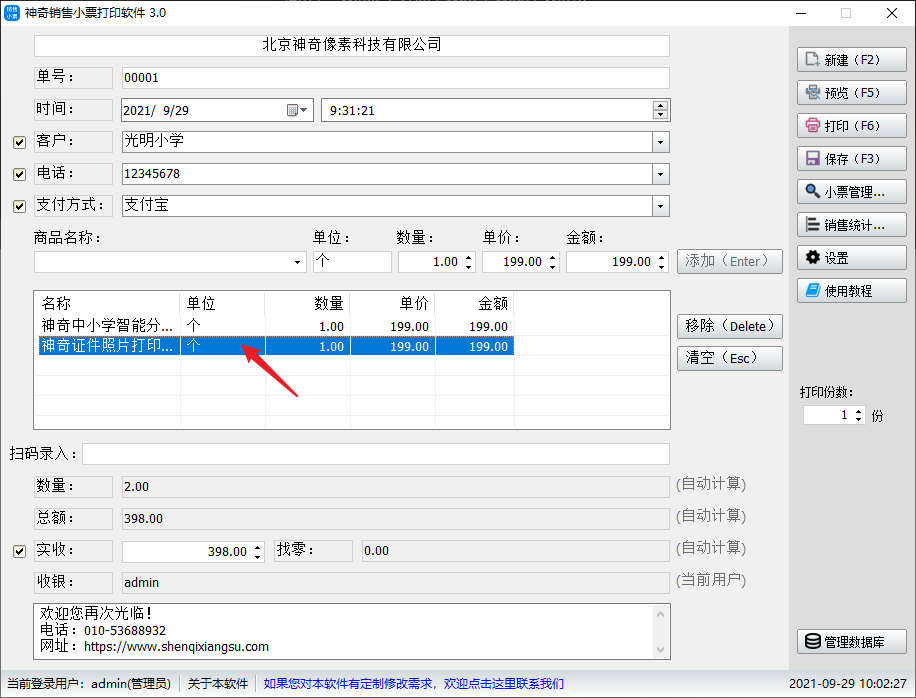Open receipt management (小票管理)
Screen dimensions: 916x698
click(x=851, y=192)
